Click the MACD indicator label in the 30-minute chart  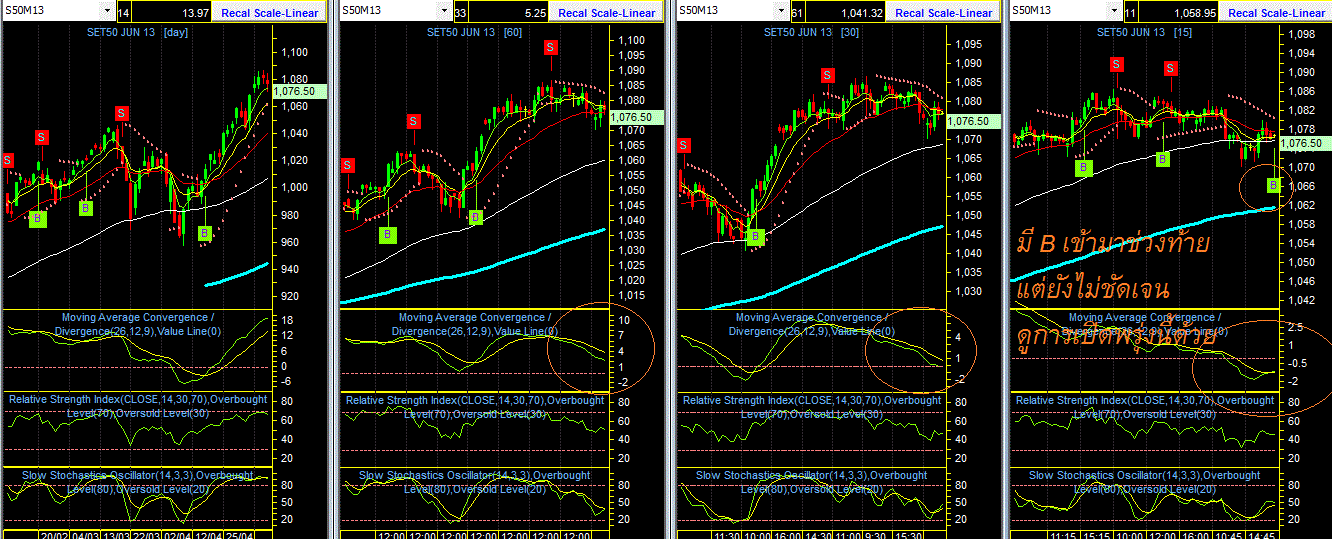pos(811,324)
